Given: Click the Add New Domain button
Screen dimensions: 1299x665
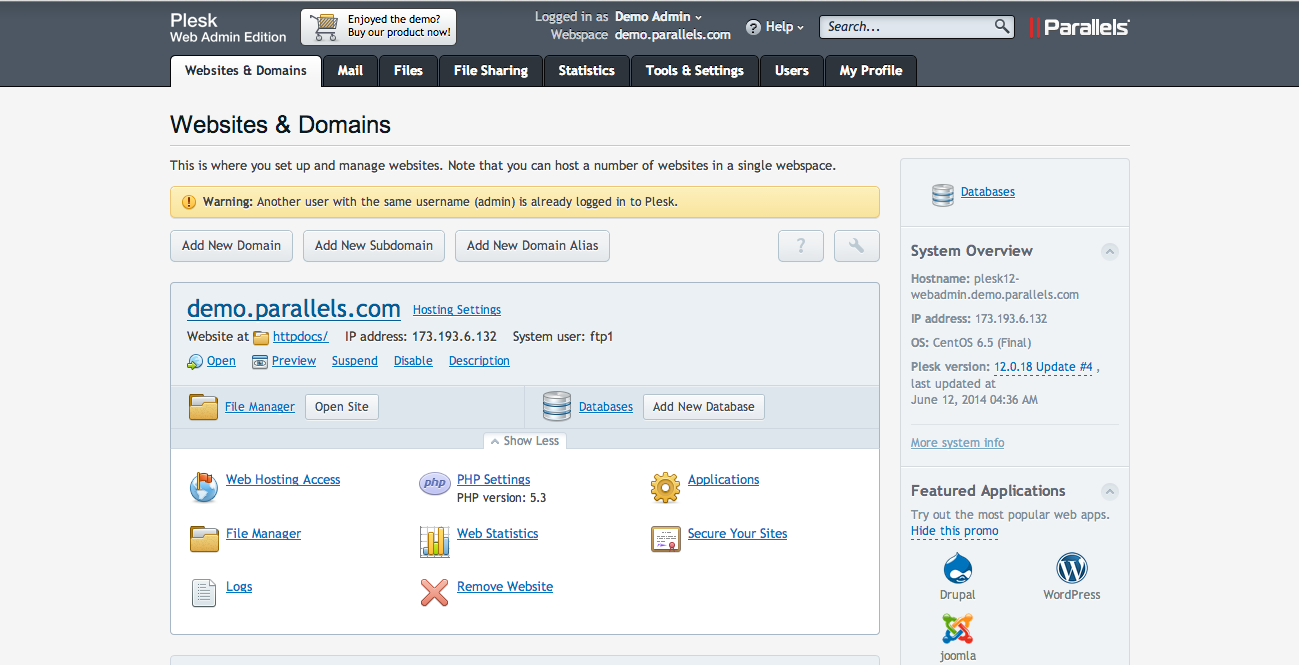Looking at the screenshot, I should [232, 246].
